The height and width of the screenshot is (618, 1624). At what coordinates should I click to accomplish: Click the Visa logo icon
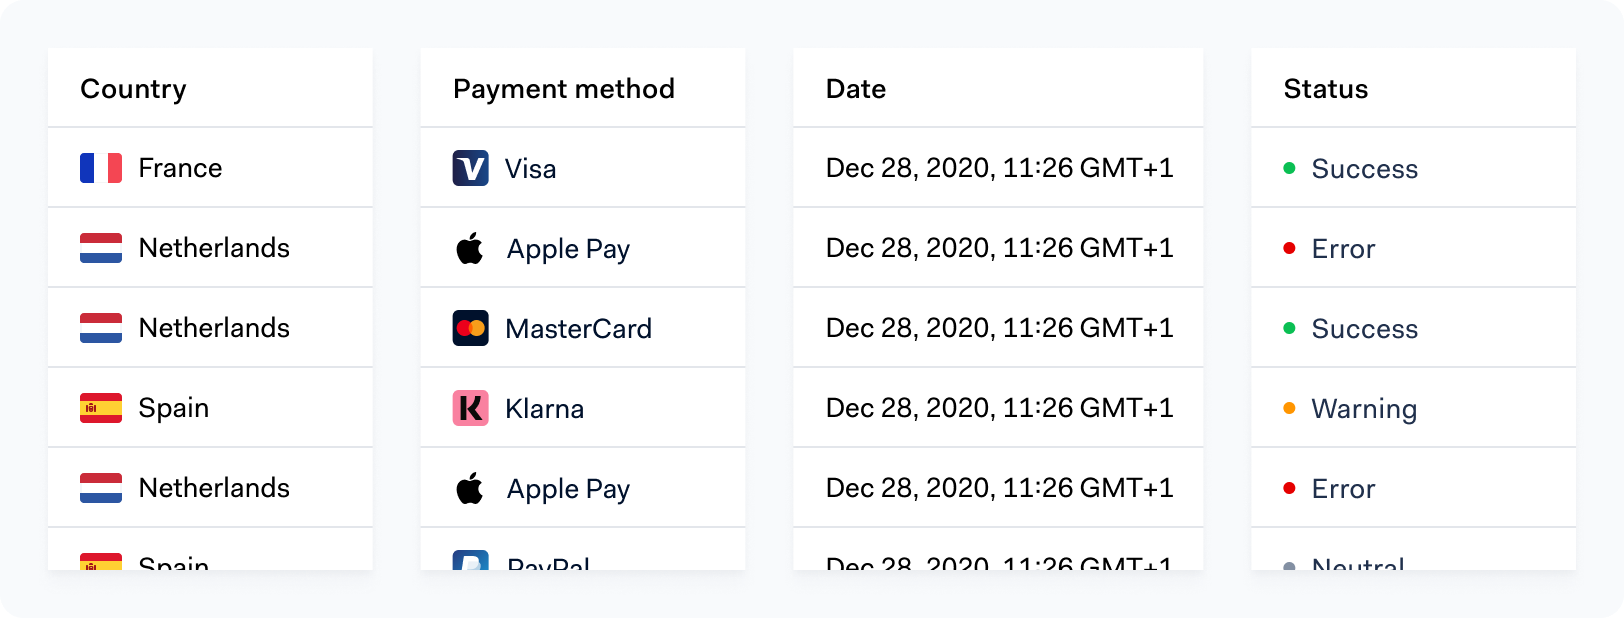pyautogui.click(x=470, y=168)
